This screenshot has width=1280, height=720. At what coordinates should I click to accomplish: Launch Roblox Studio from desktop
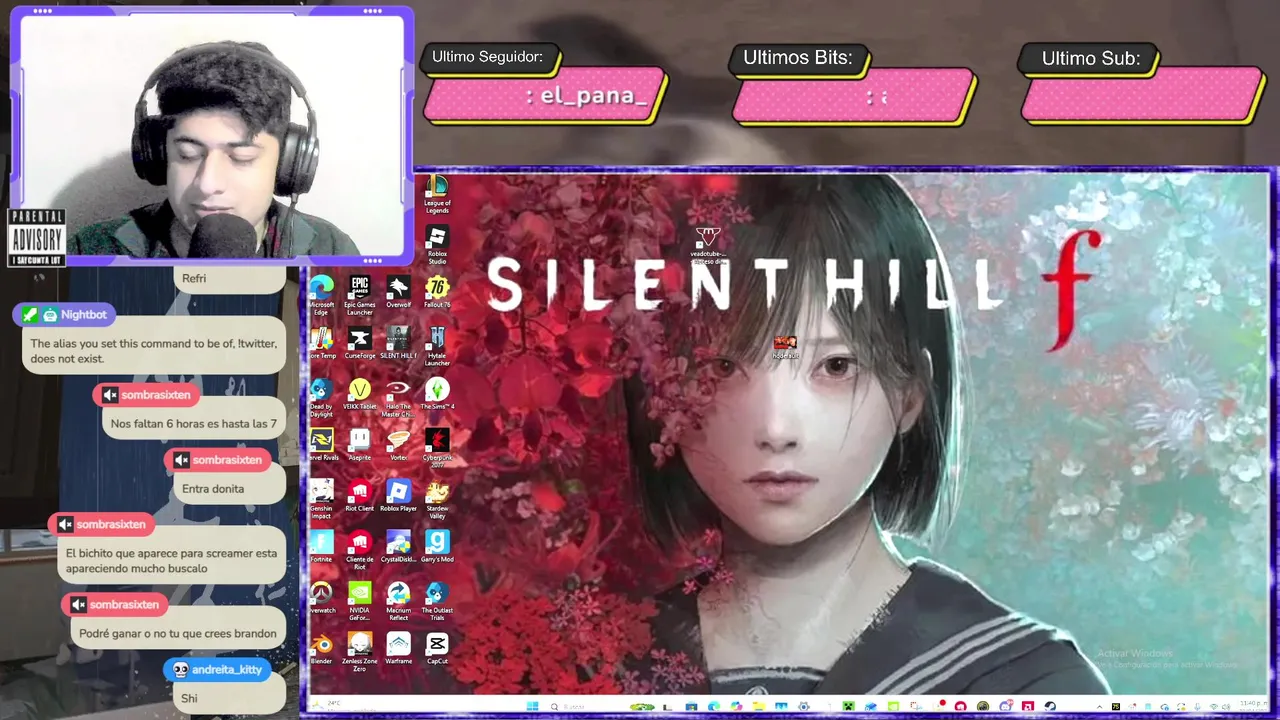pyautogui.click(x=437, y=246)
